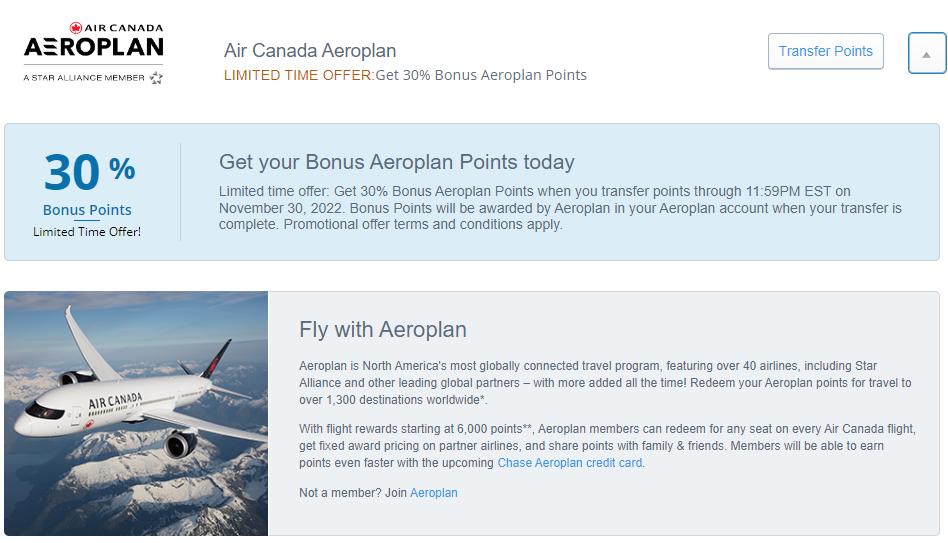Click the Star Alliance star icon
948x543 pixels.
(x=156, y=78)
